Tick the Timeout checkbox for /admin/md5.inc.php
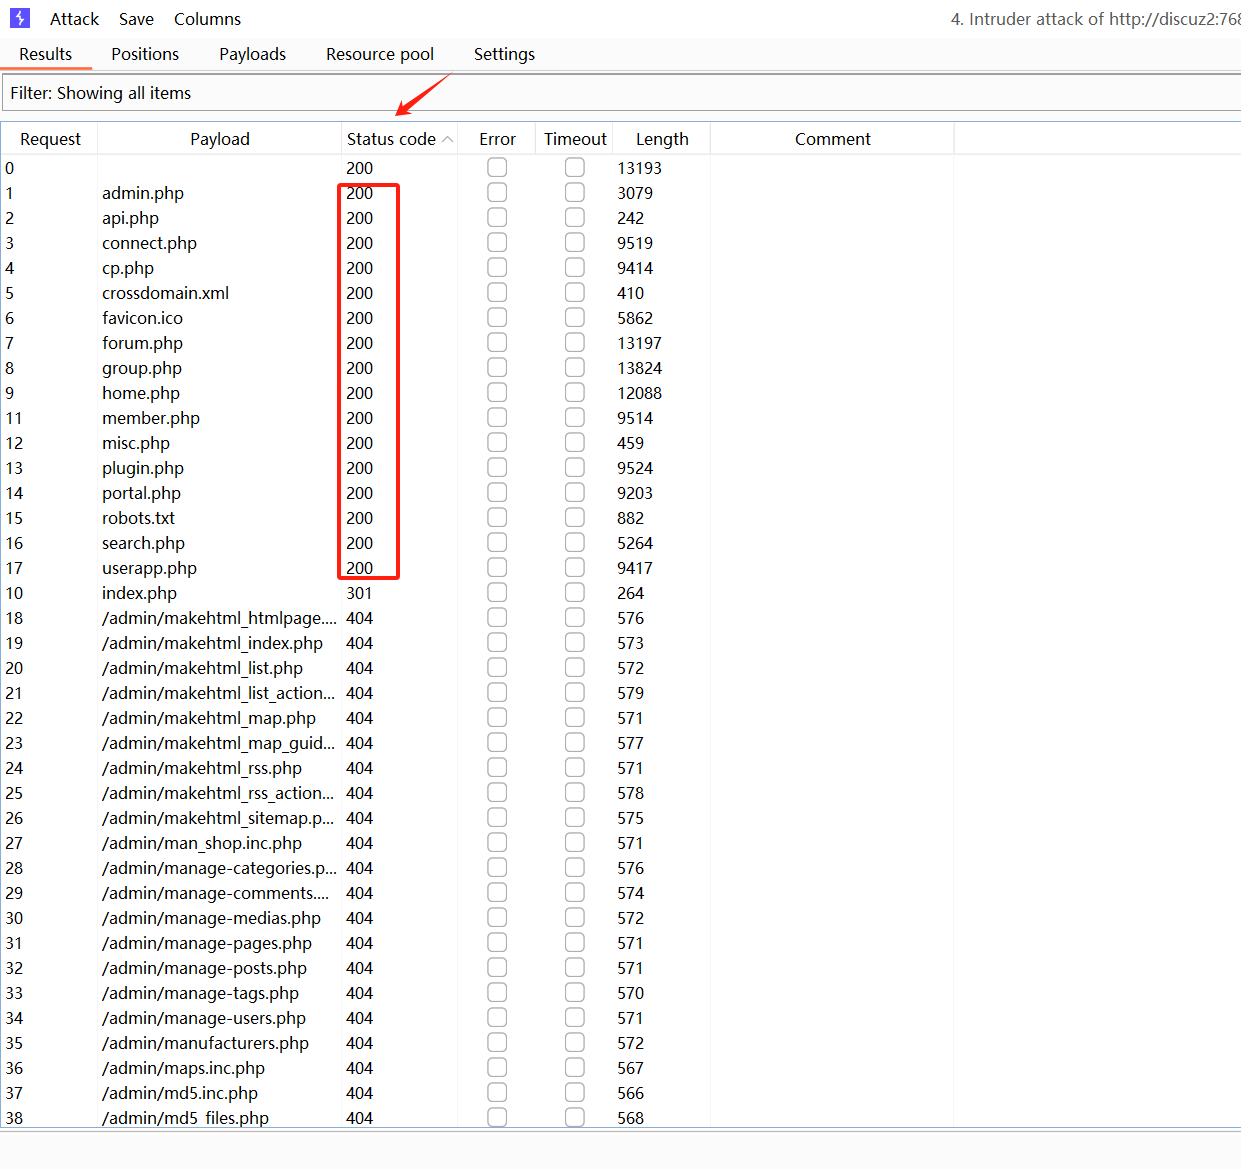 pos(575,1092)
